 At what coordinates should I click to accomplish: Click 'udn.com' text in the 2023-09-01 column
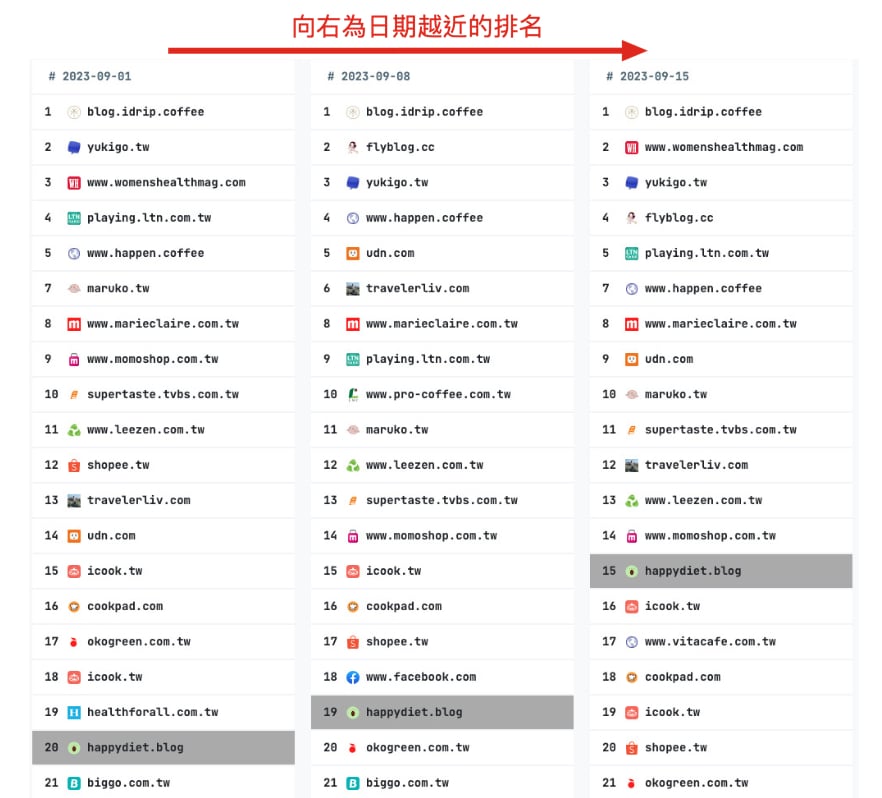(x=111, y=536)
